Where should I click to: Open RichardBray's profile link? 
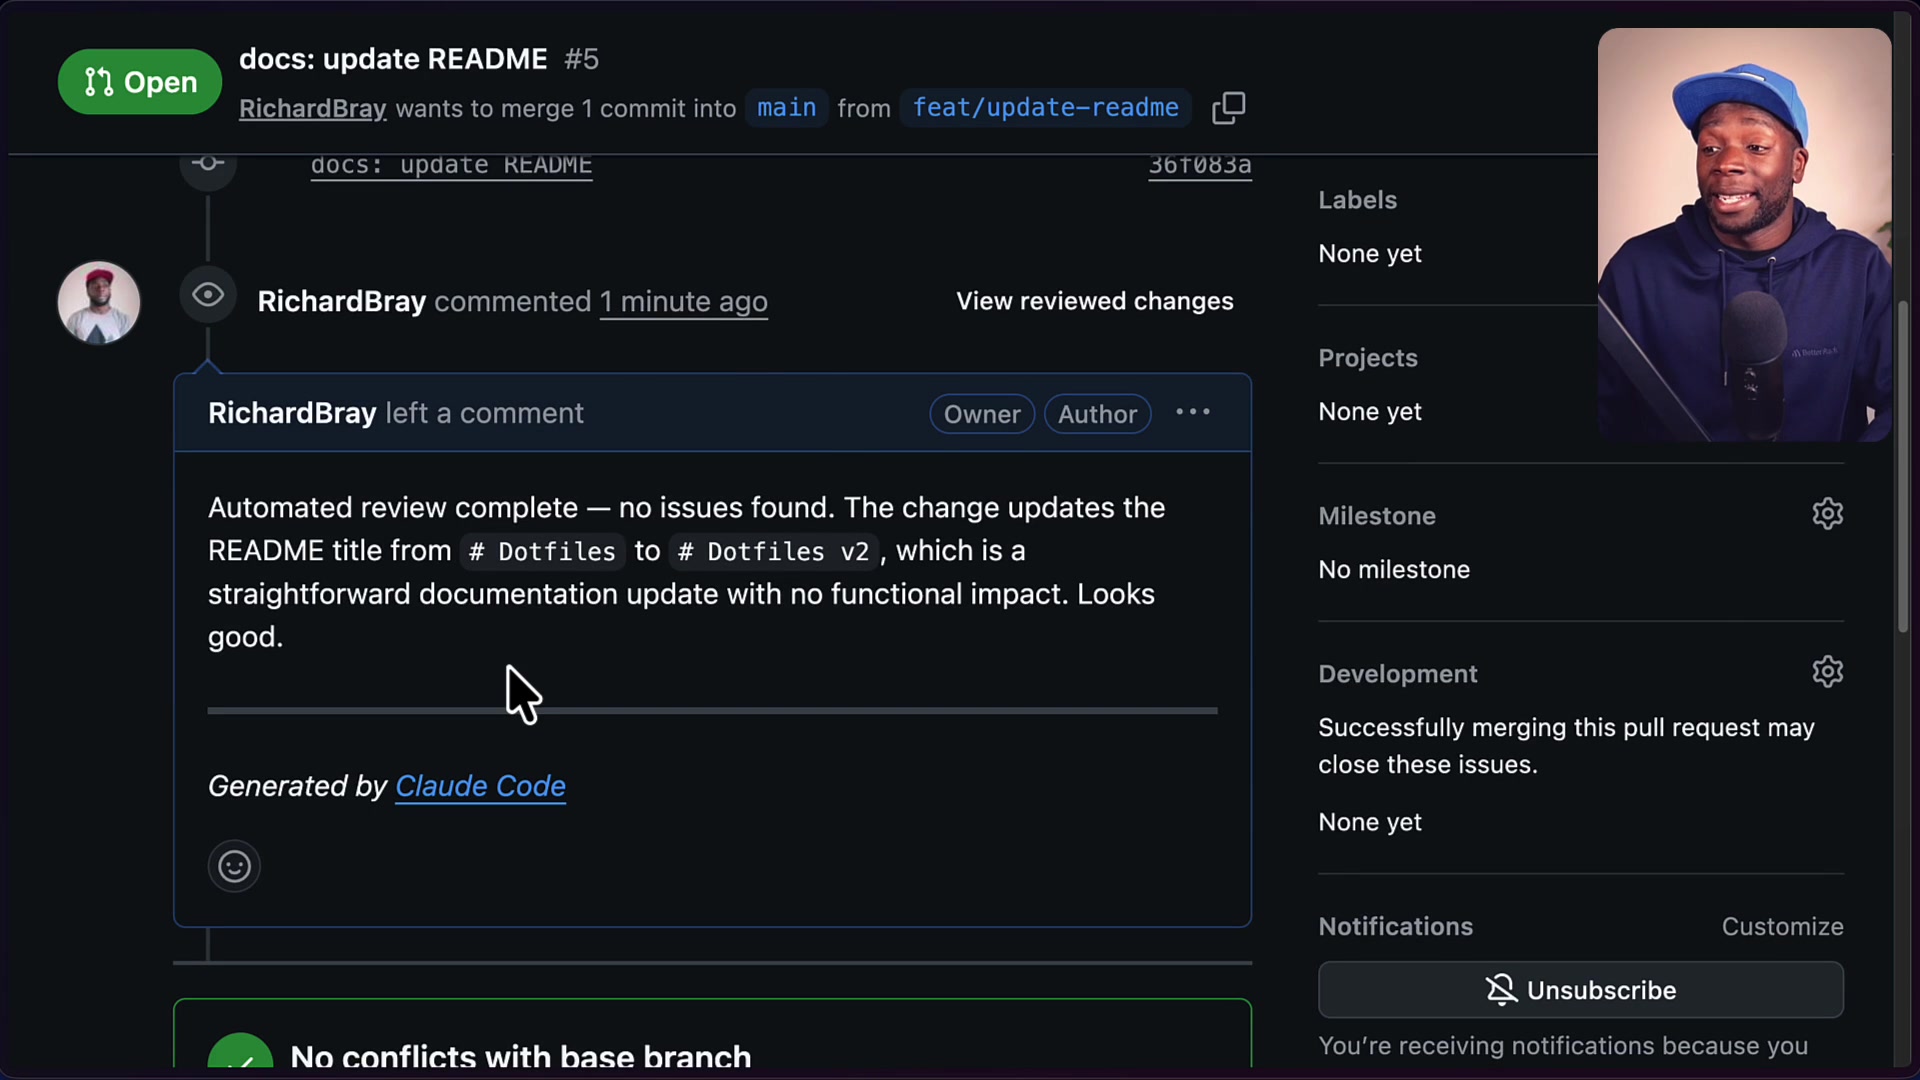click(x=313, y=108)
